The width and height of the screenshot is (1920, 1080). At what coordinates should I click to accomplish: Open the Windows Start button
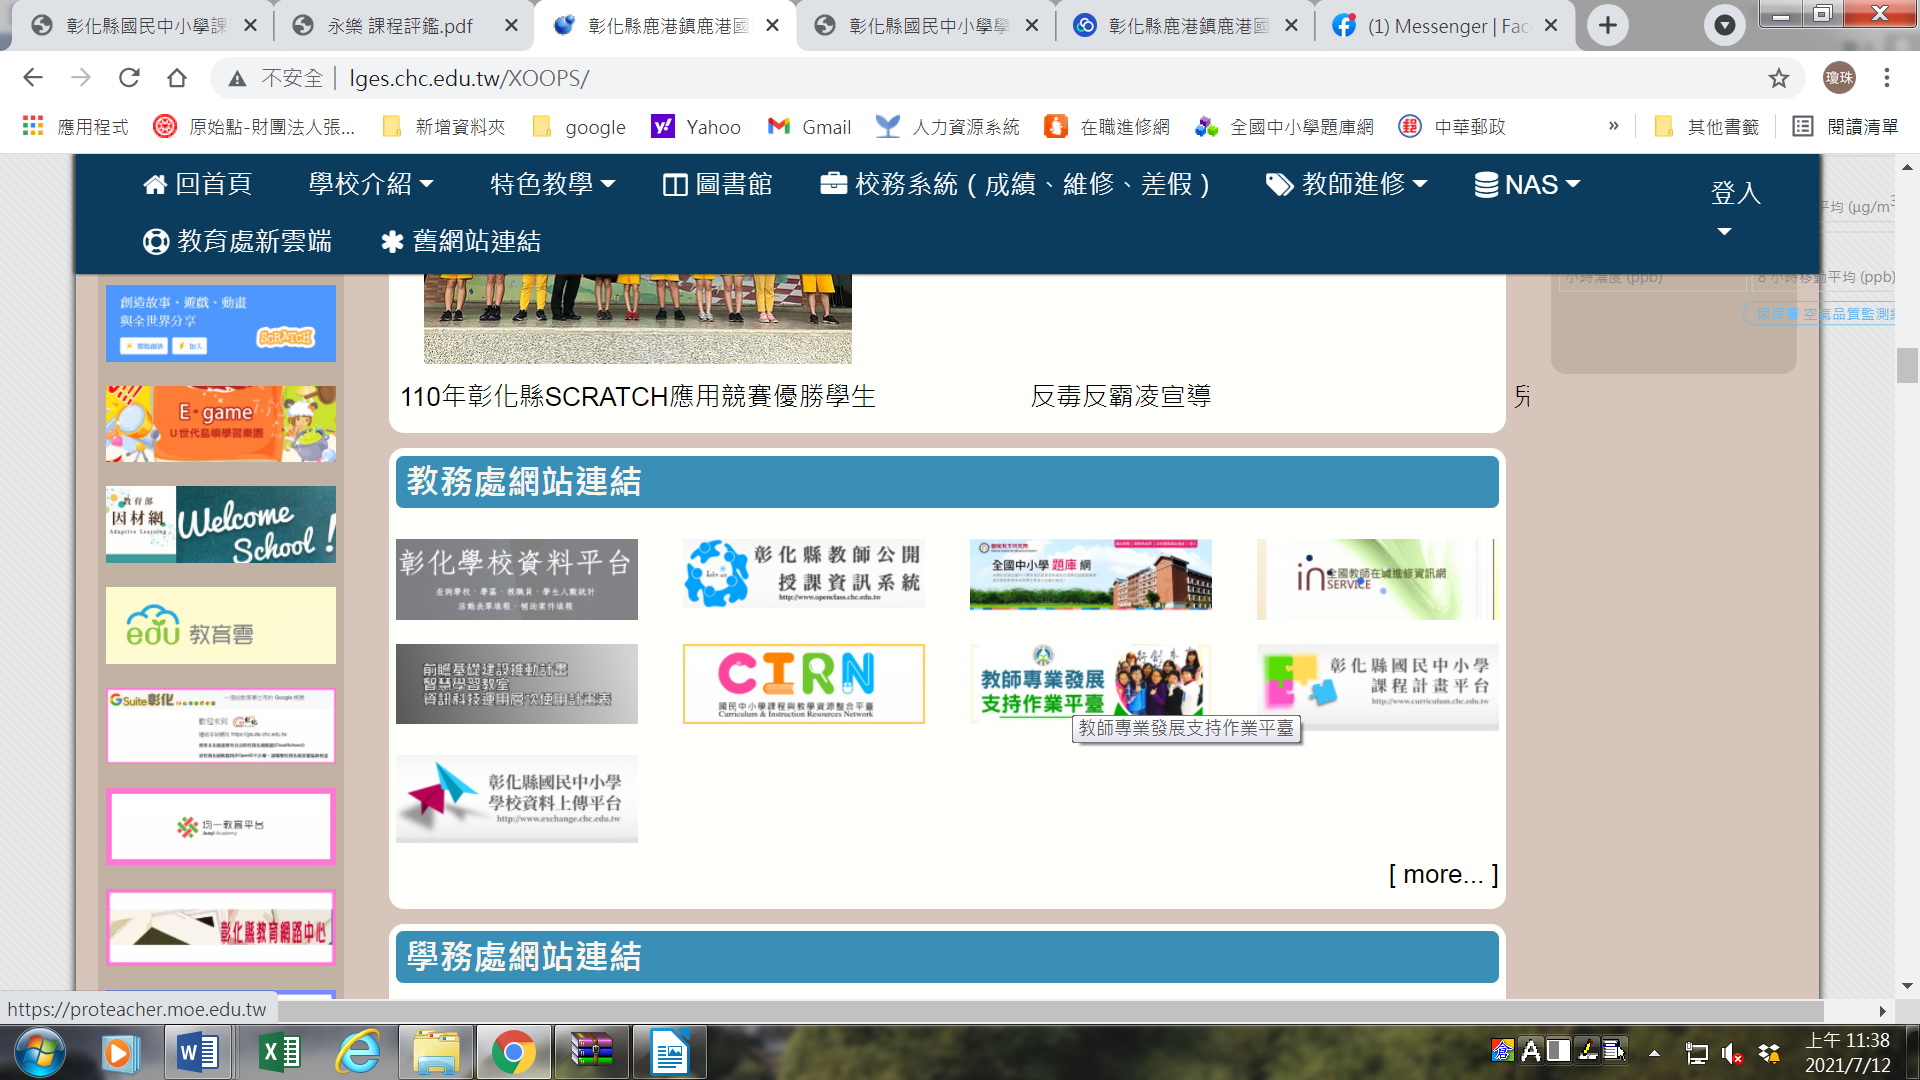(x=40, y=1052)
